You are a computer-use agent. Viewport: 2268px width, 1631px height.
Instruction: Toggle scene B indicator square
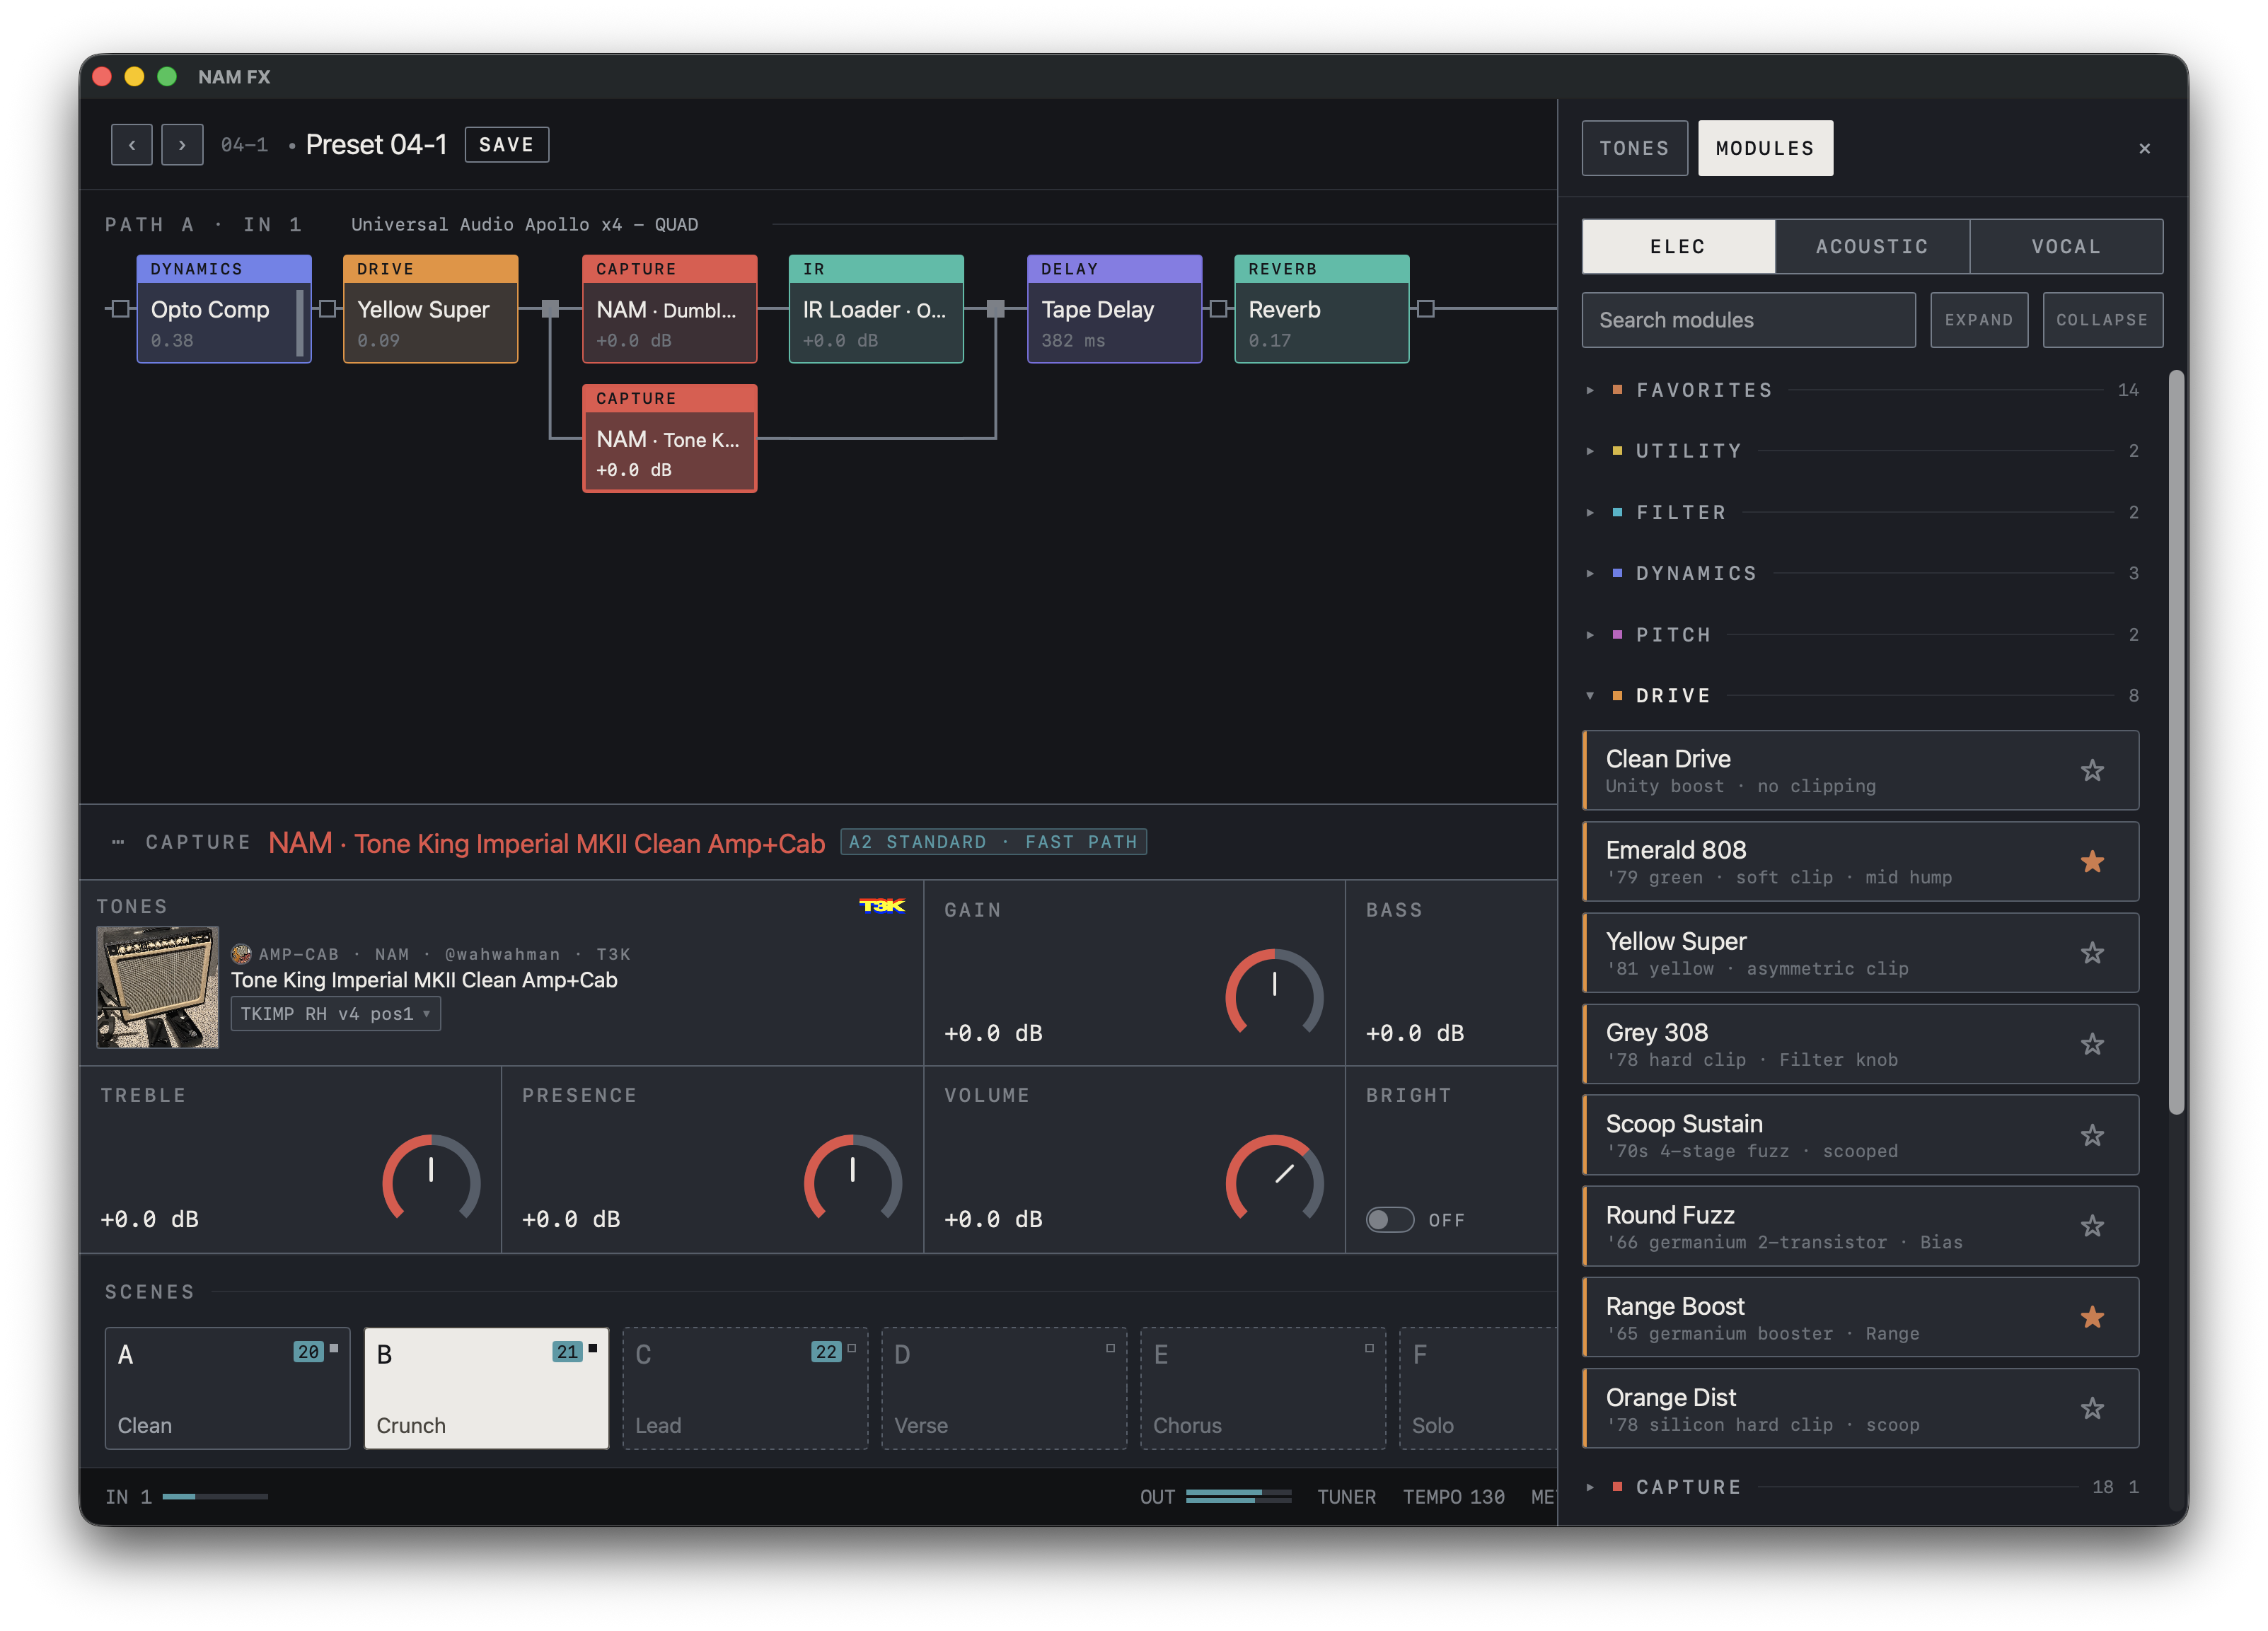pos(593,1349)
